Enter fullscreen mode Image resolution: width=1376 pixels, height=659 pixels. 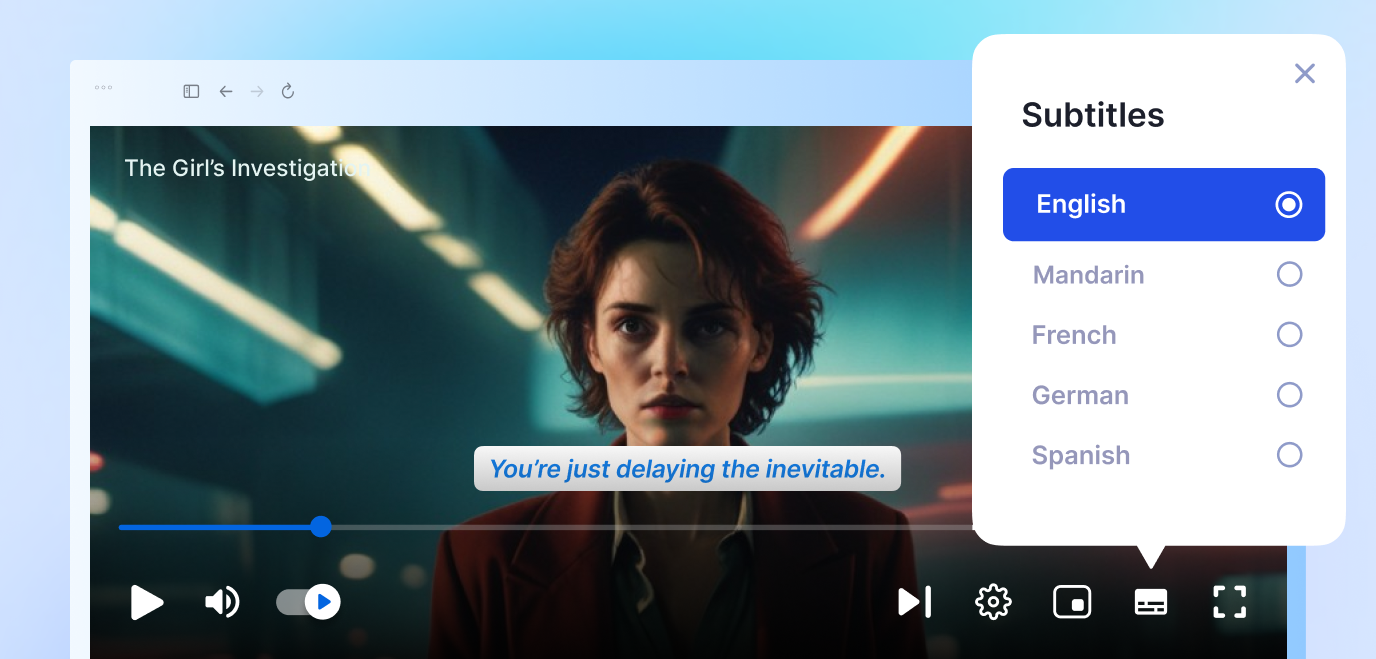(1229, 602)
